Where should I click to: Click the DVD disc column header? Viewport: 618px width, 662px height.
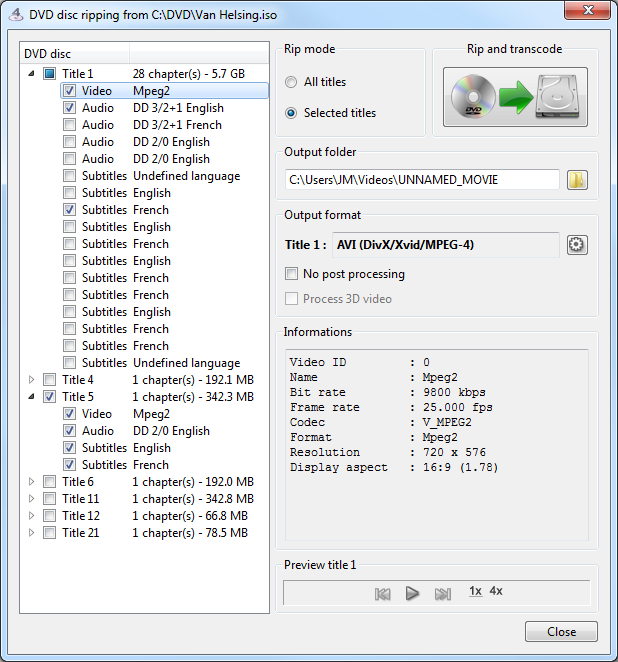point(75,54)
